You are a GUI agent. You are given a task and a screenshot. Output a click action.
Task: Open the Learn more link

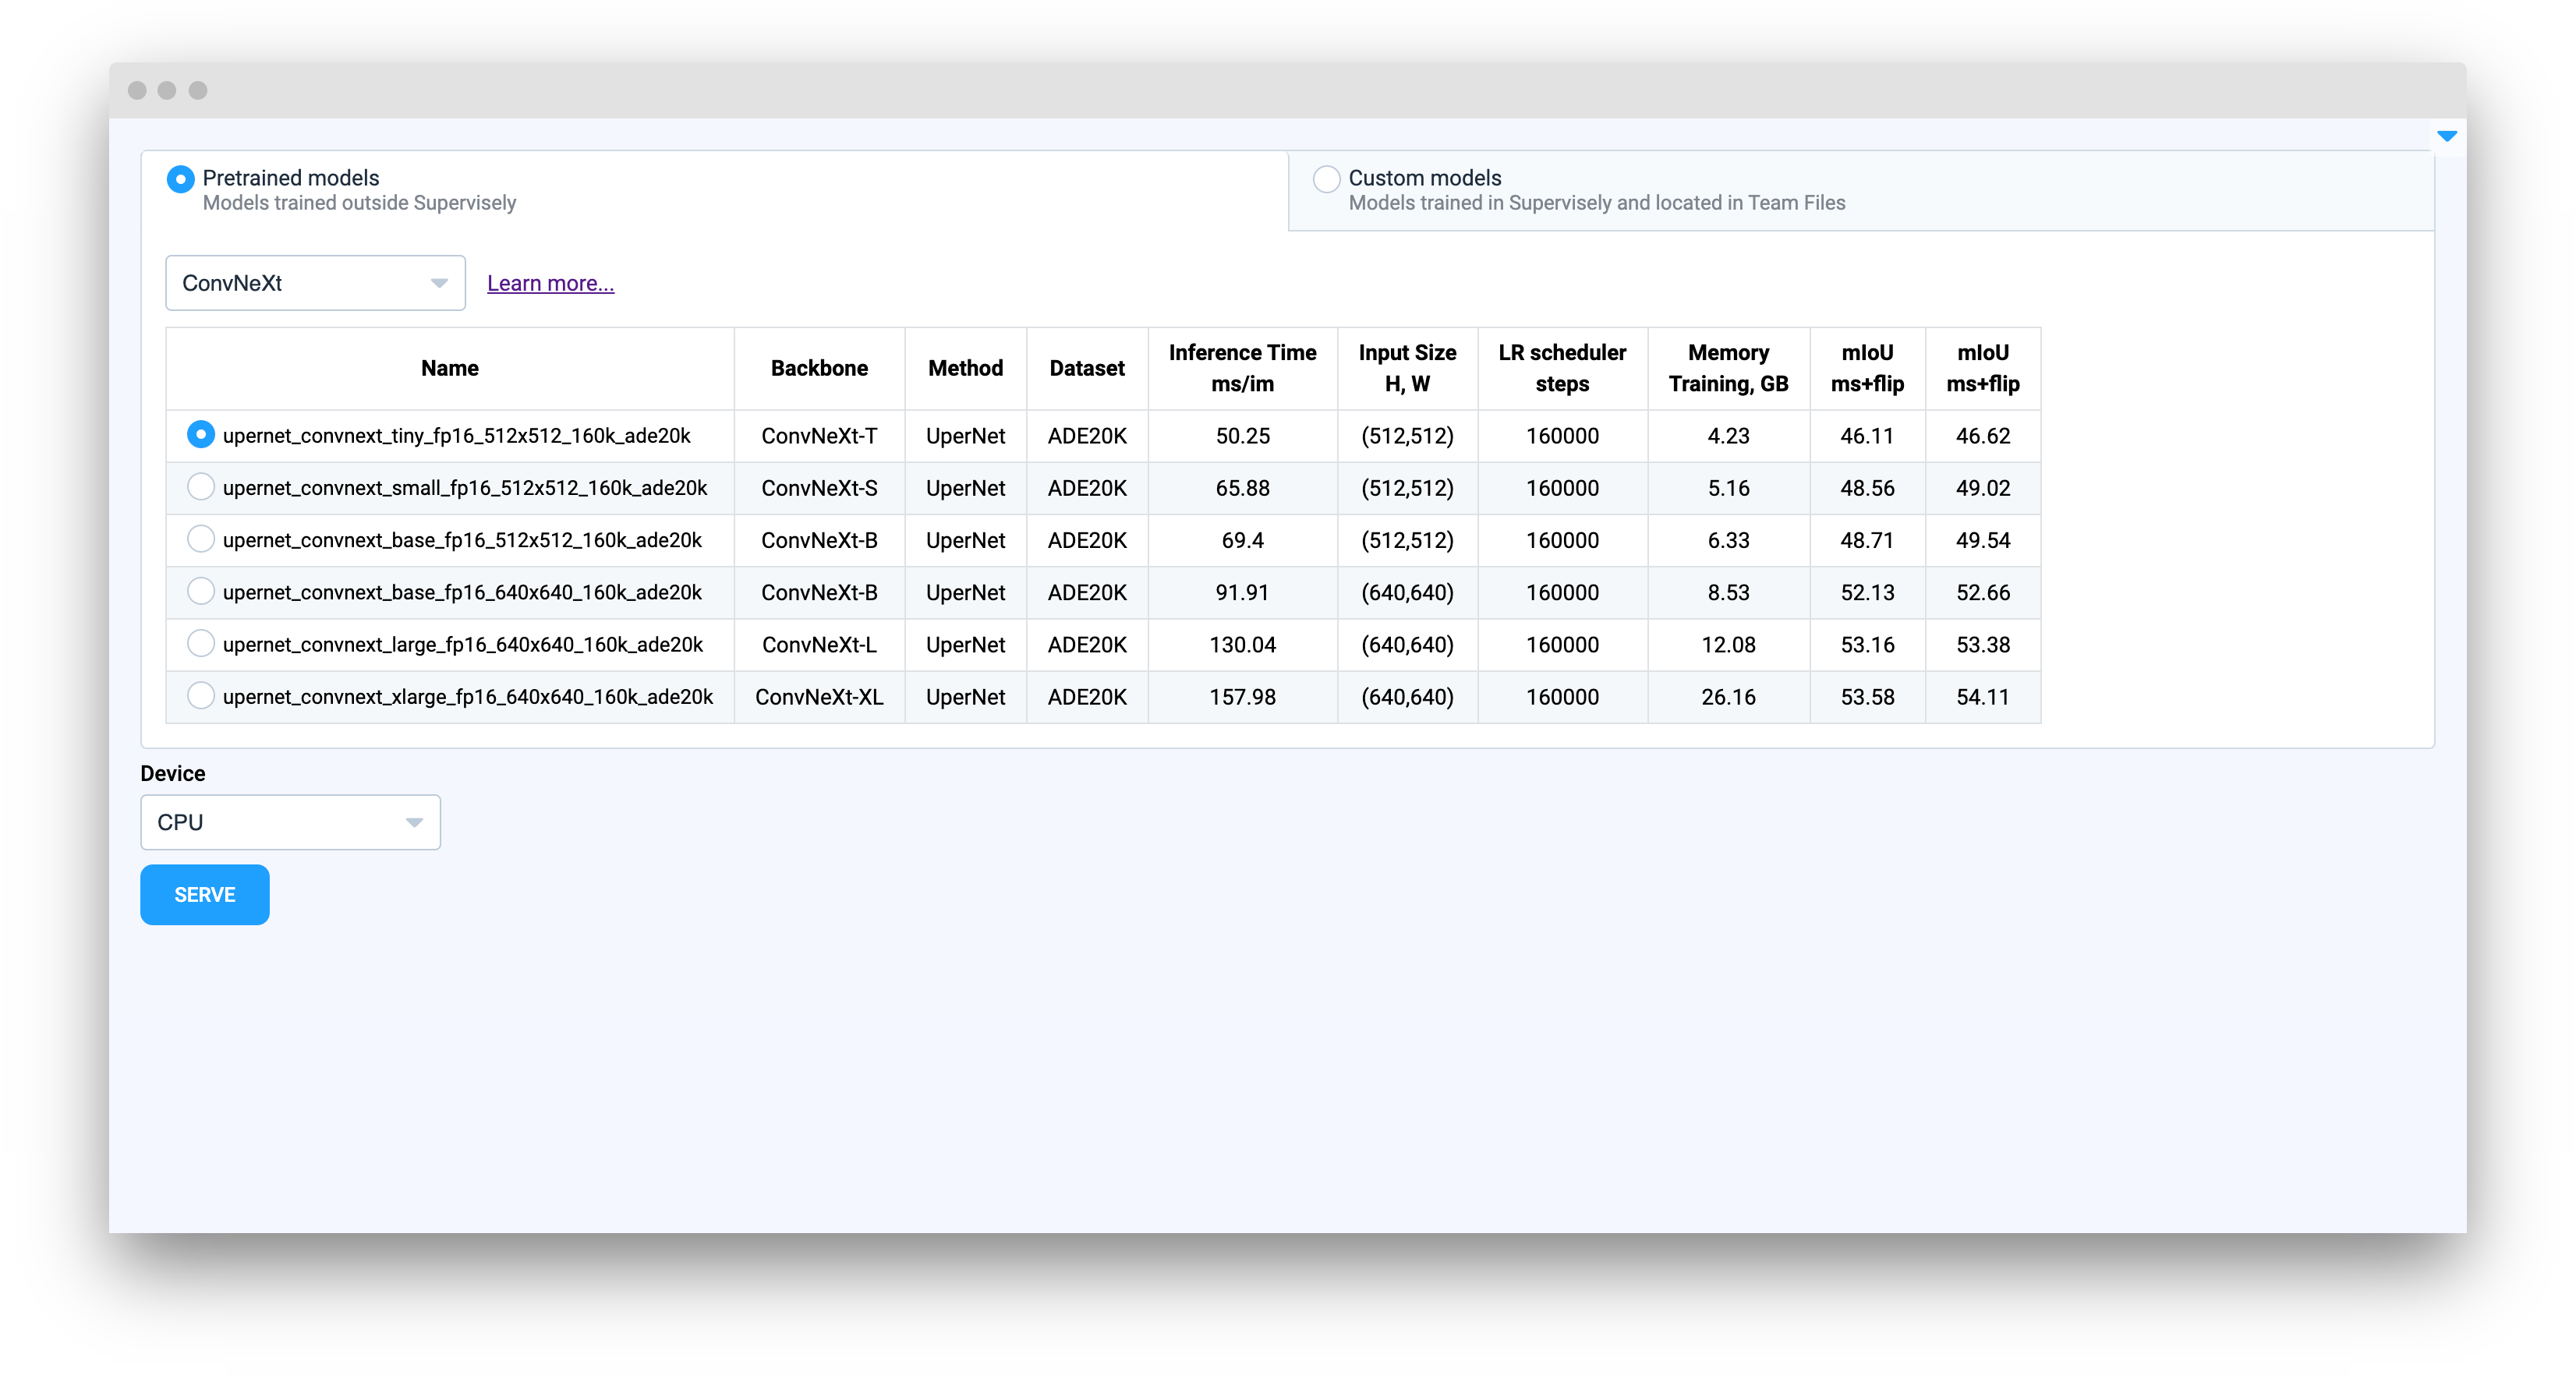550,283
